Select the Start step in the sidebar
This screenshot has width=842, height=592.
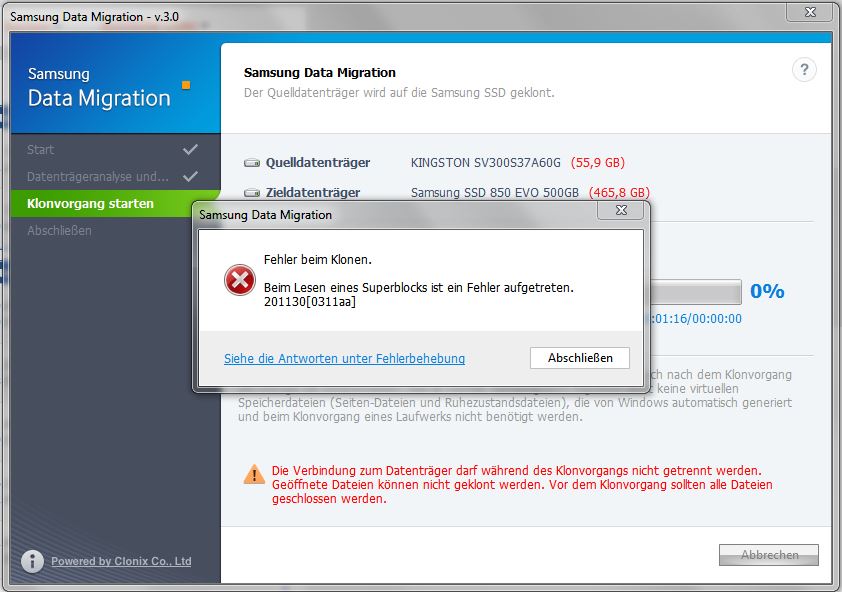(x=115, y=149)
